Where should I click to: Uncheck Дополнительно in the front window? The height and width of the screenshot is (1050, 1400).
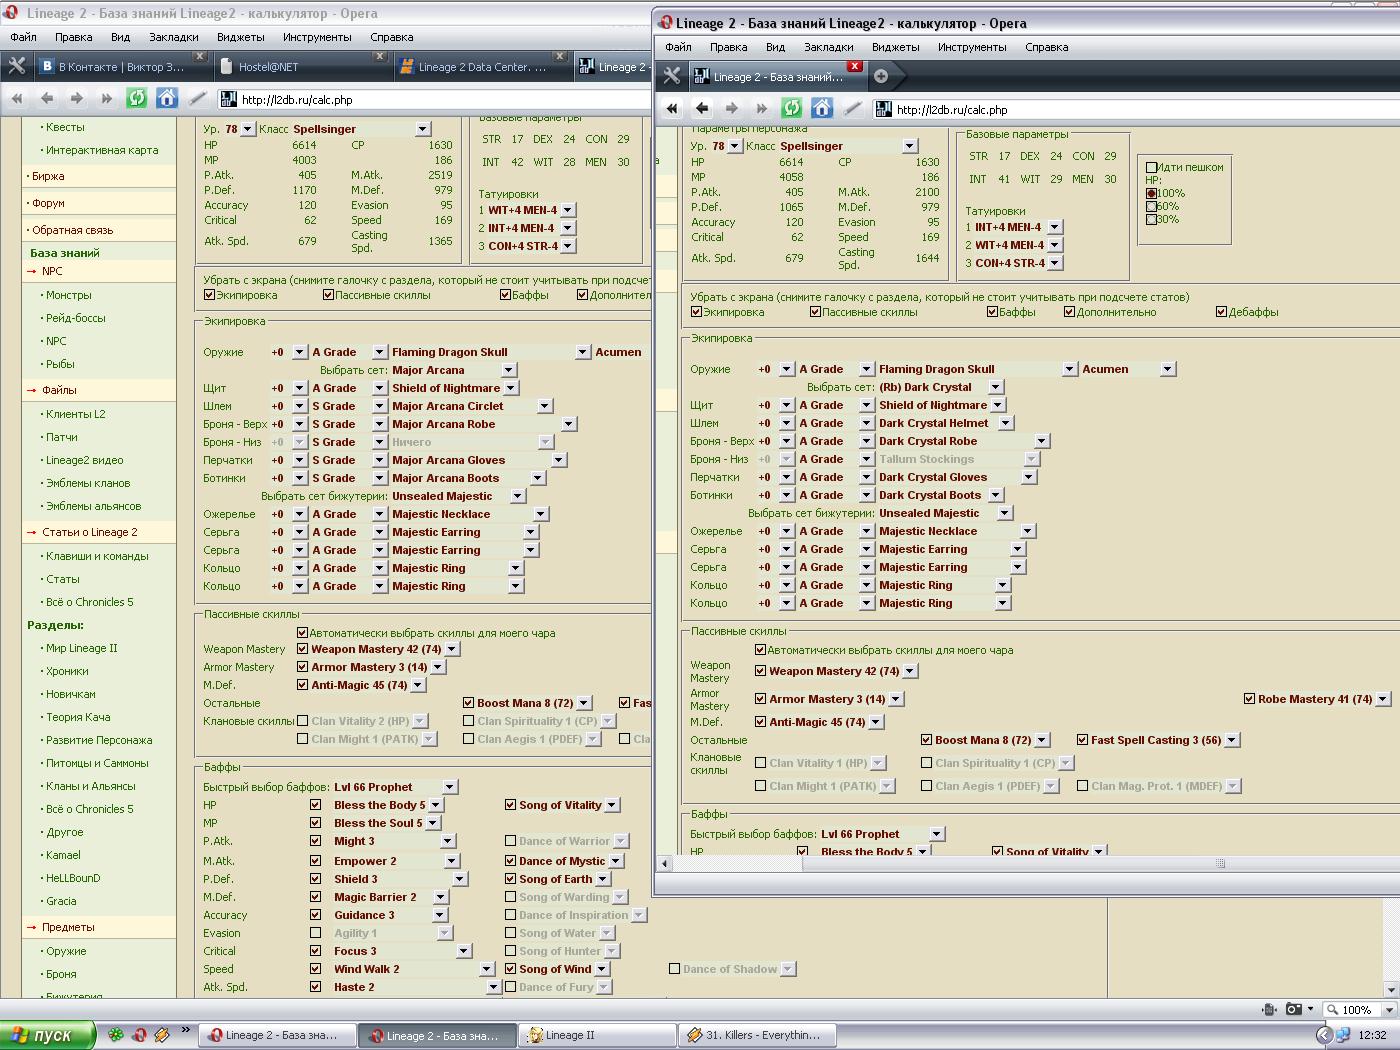1069,312
